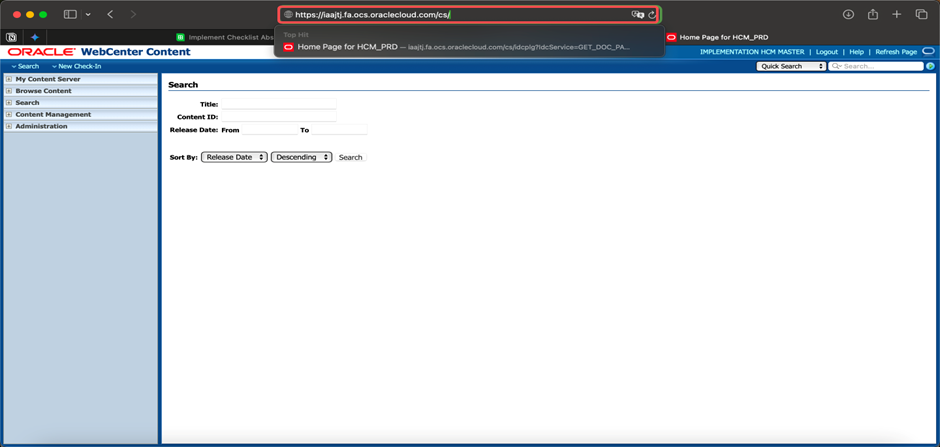Open the Release Date sort-by dropdown

coord(234,157)
